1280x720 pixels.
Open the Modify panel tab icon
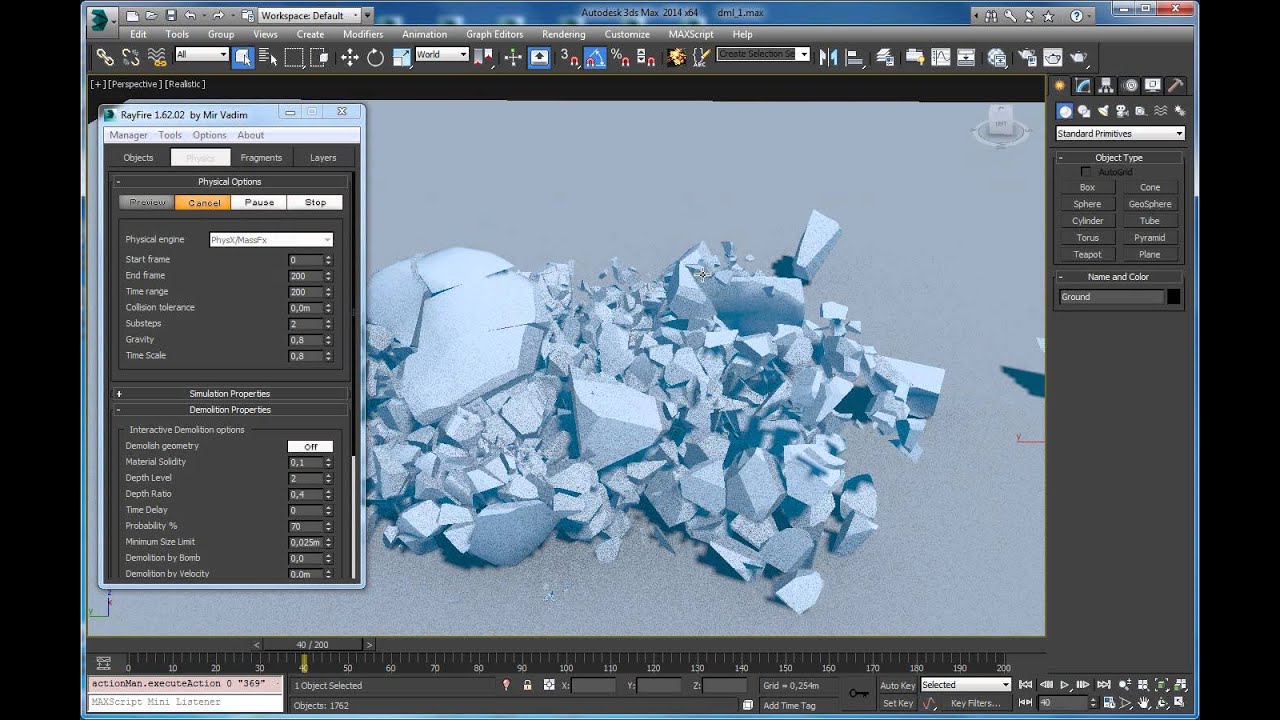tap(1083, 86)
